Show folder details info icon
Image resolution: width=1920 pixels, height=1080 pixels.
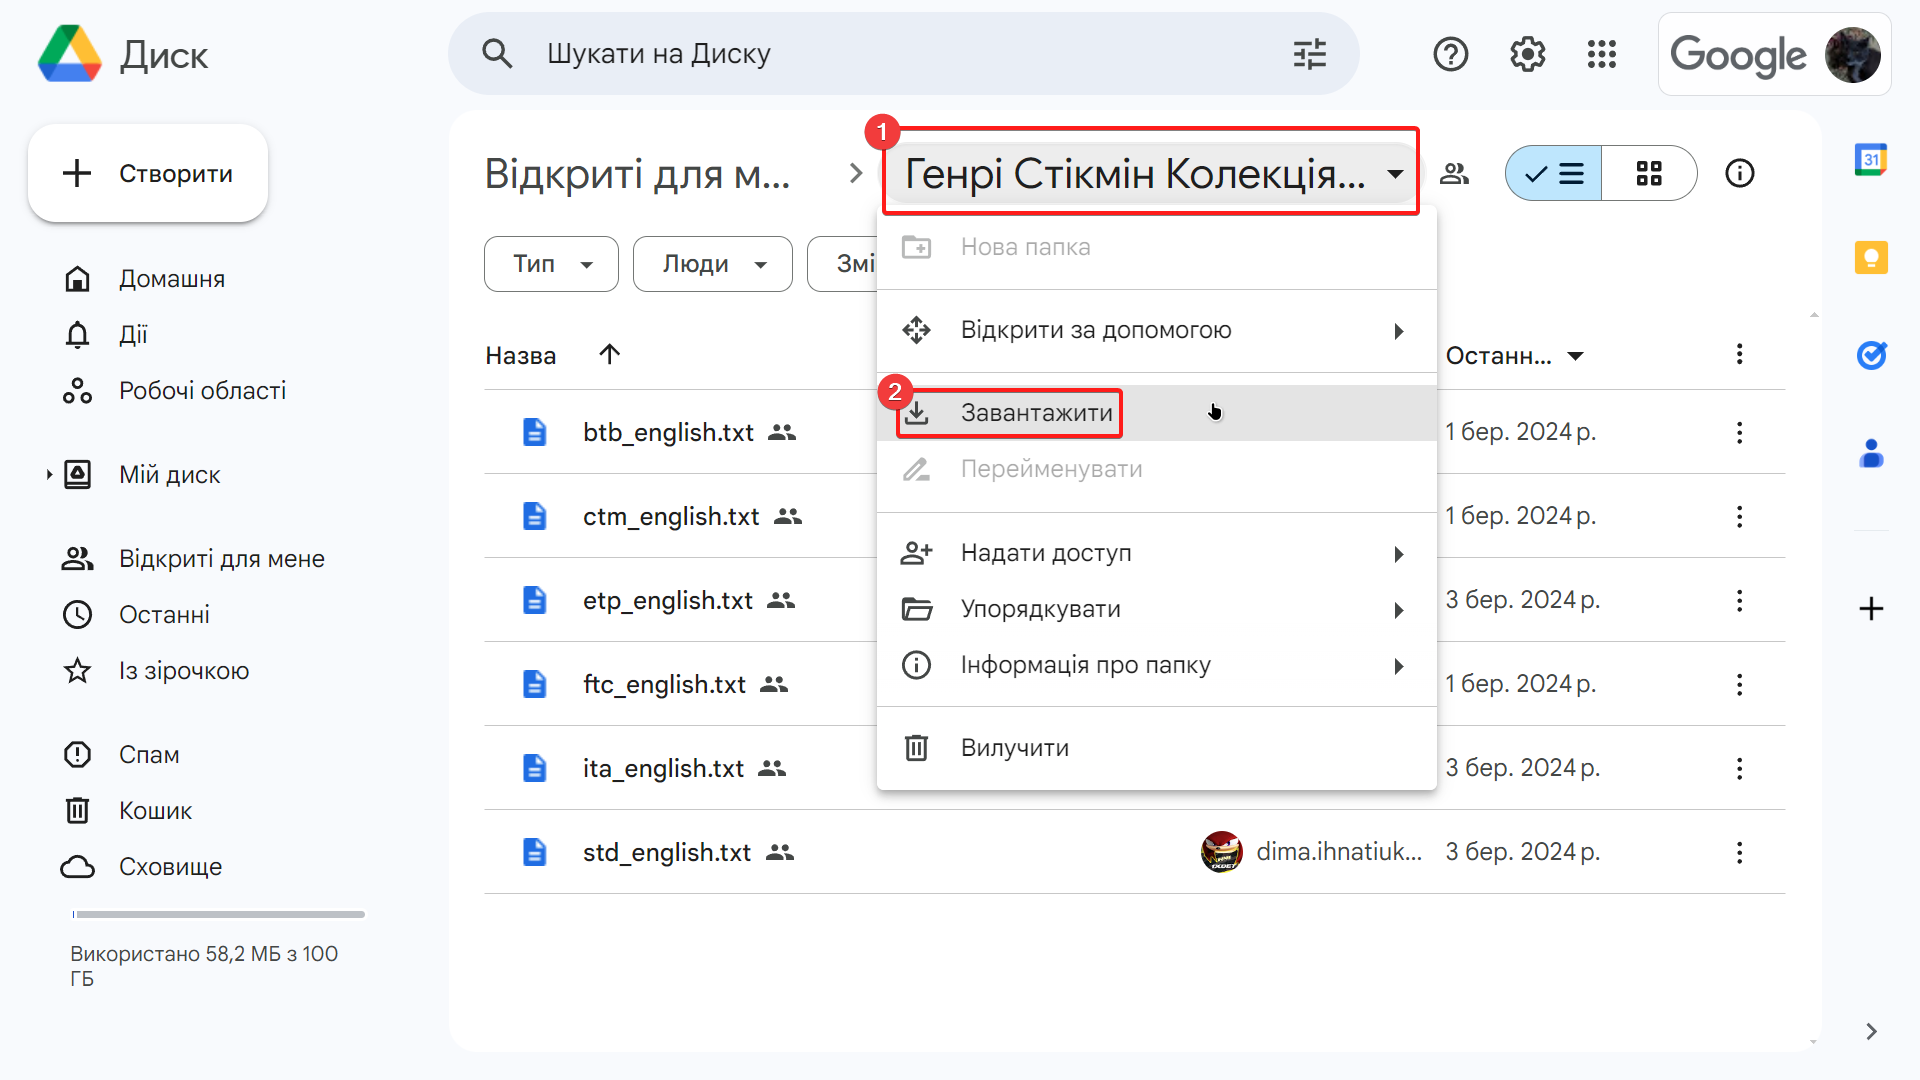coord(1739,173)
